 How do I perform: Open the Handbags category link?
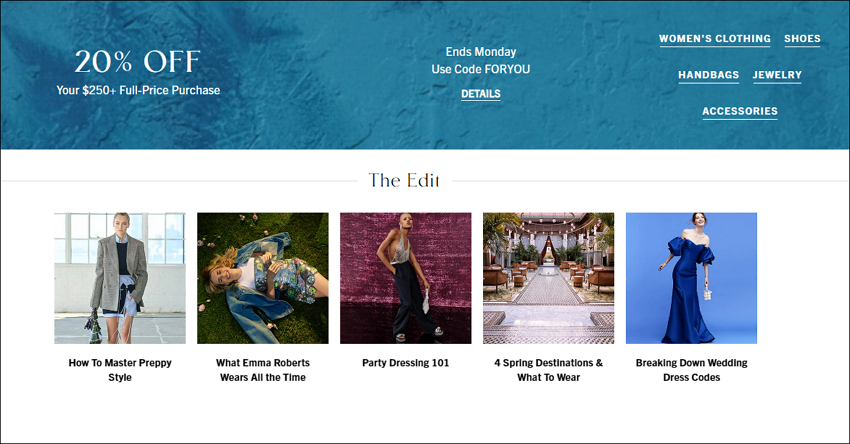coord(709,75)
